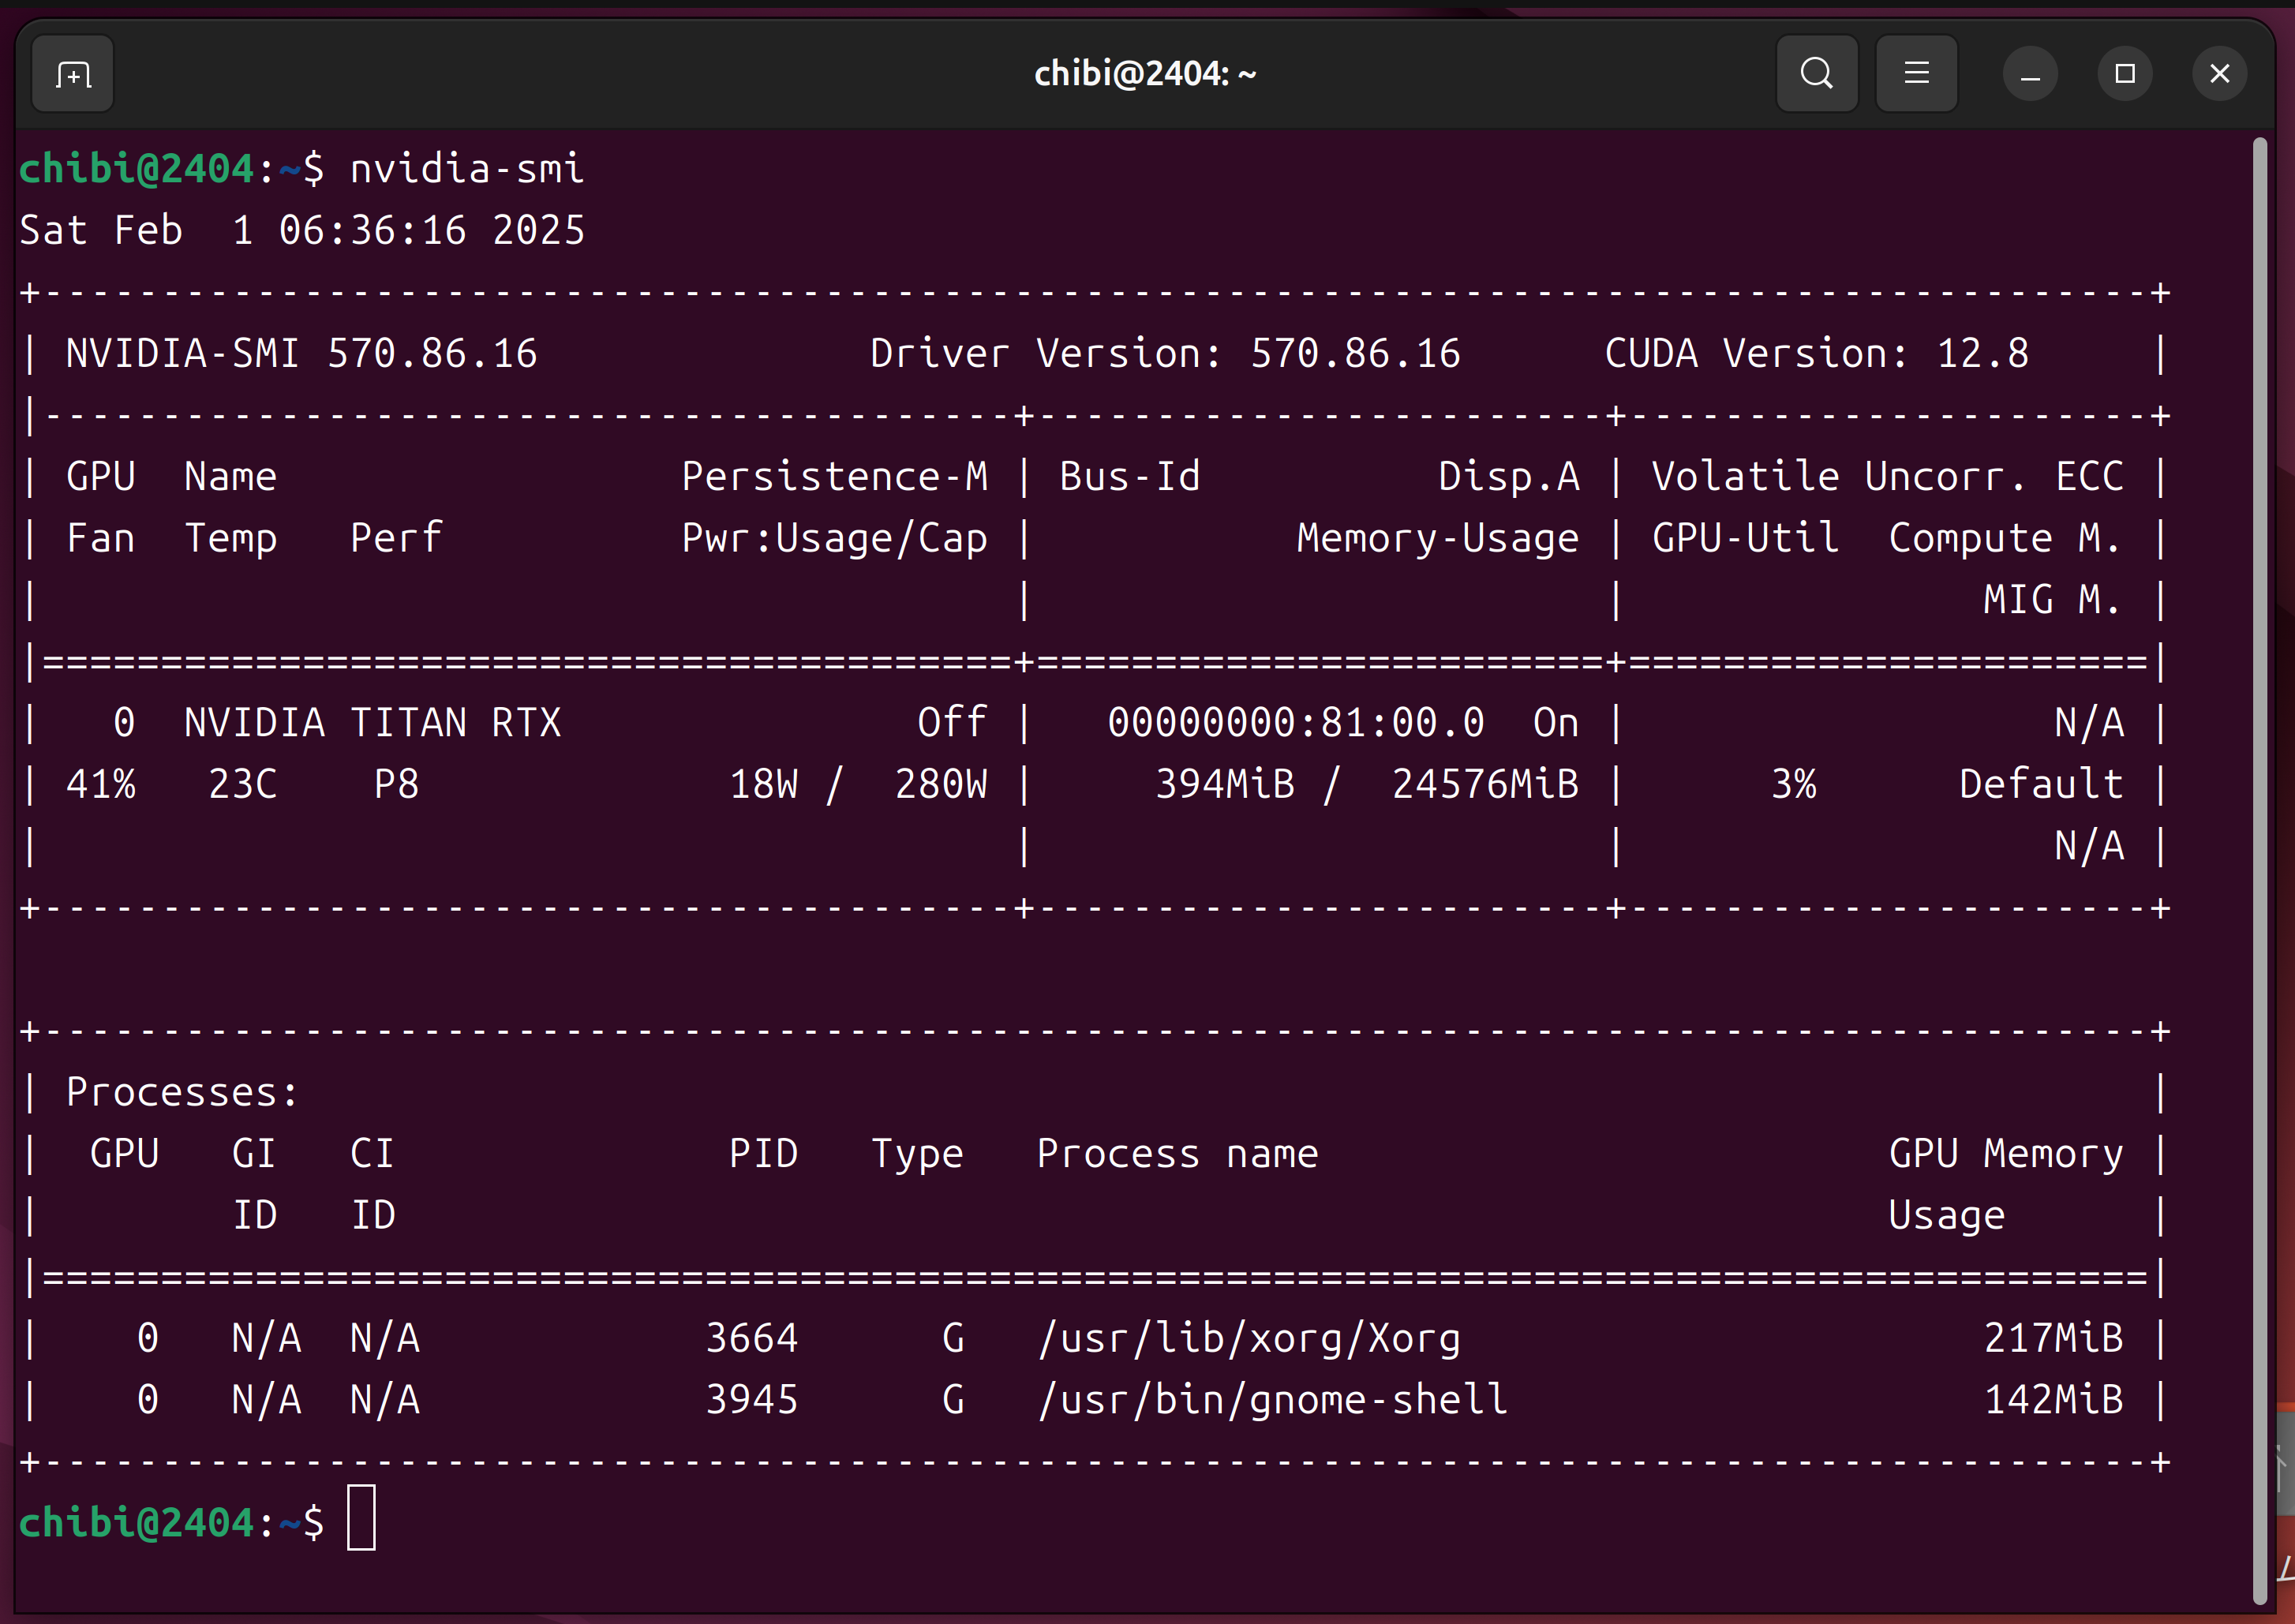2295x1624 pixels.
Task: Click the typed nvidia-smi command text
Action: 466,169
